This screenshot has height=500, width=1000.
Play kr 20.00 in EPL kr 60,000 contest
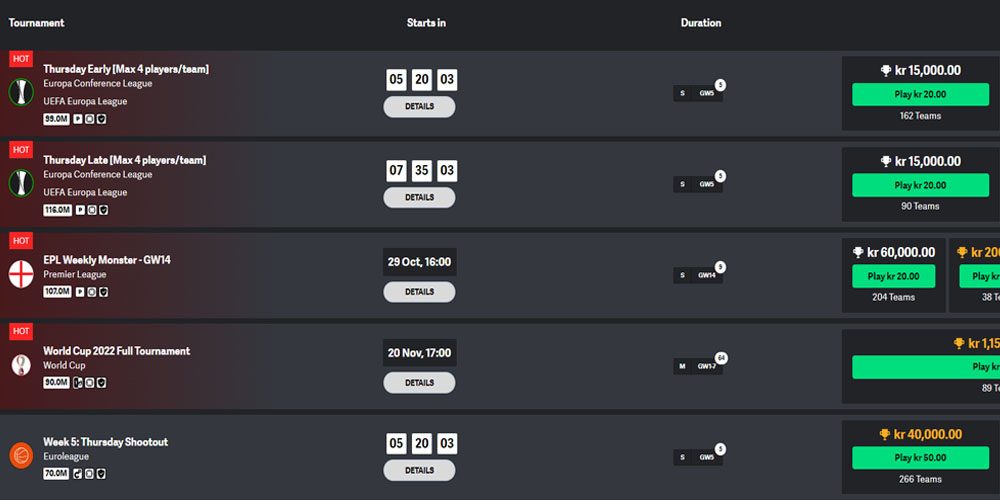[893, 277]
